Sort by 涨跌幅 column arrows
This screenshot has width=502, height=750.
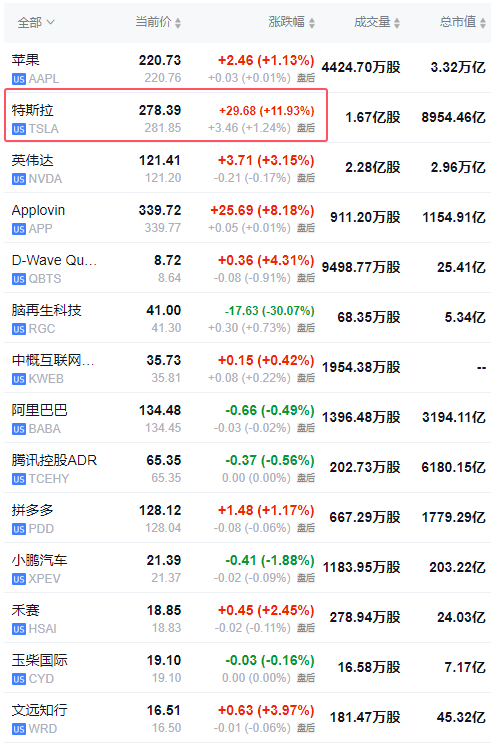tap(312, 22)
